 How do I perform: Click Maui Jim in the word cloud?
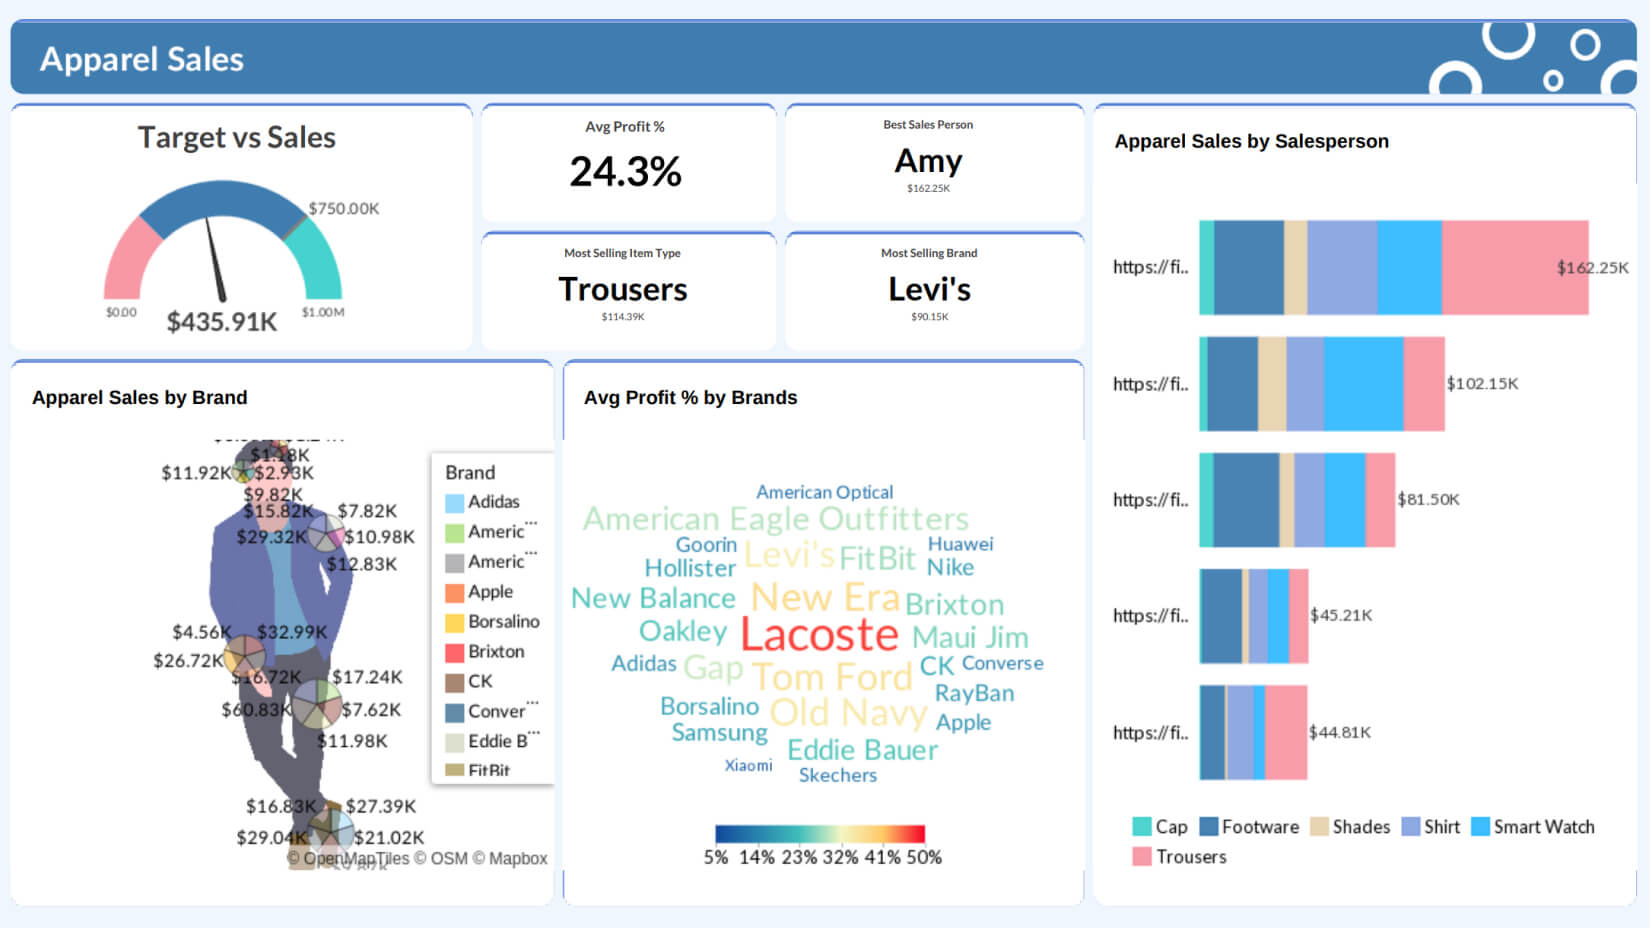tap(970, 637)
